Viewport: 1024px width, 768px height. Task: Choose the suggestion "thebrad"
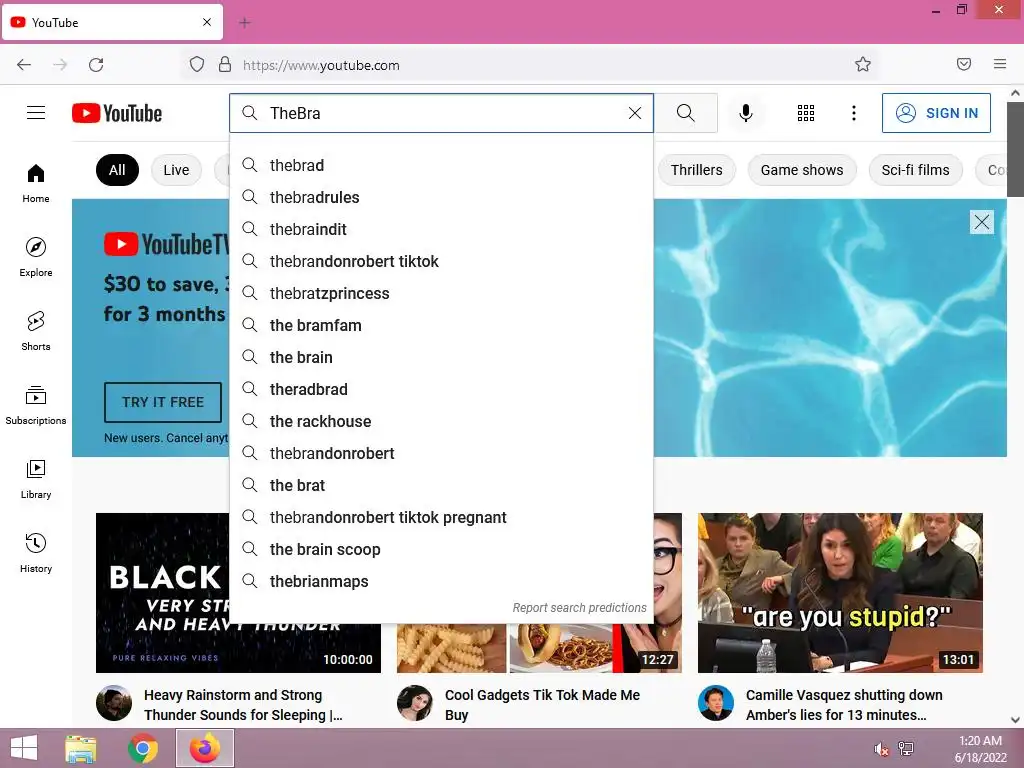(441, 165)
